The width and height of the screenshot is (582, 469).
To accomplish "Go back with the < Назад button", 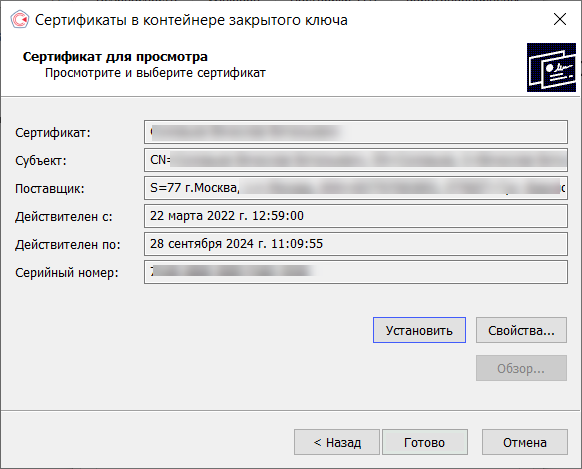I will 337,442.
